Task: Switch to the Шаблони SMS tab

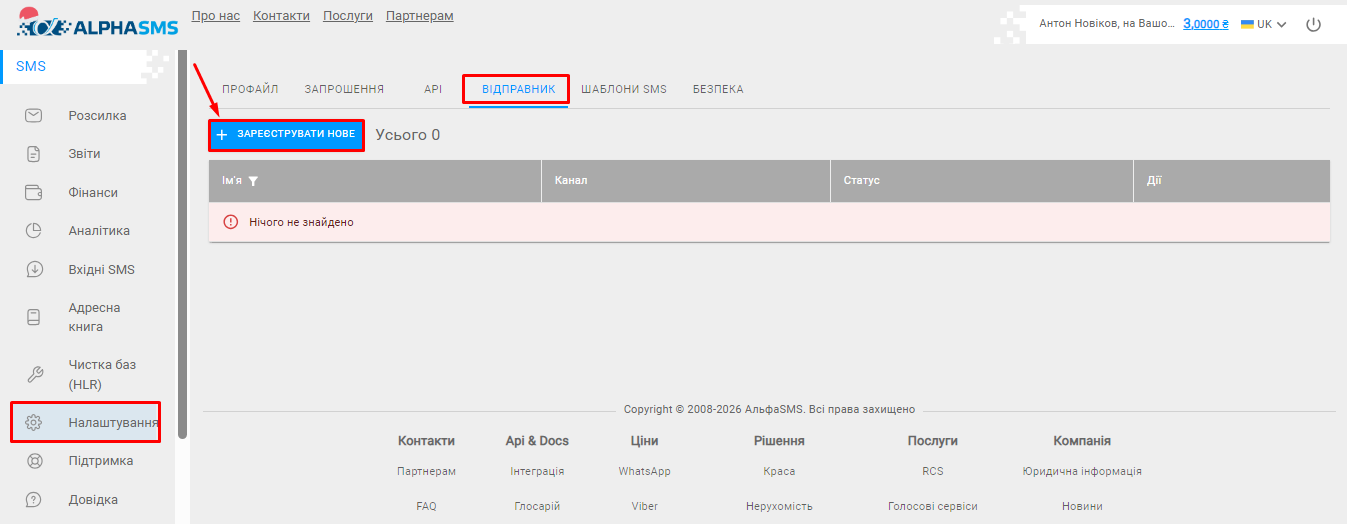Action: pyautogui.click(x=623, y=89)
